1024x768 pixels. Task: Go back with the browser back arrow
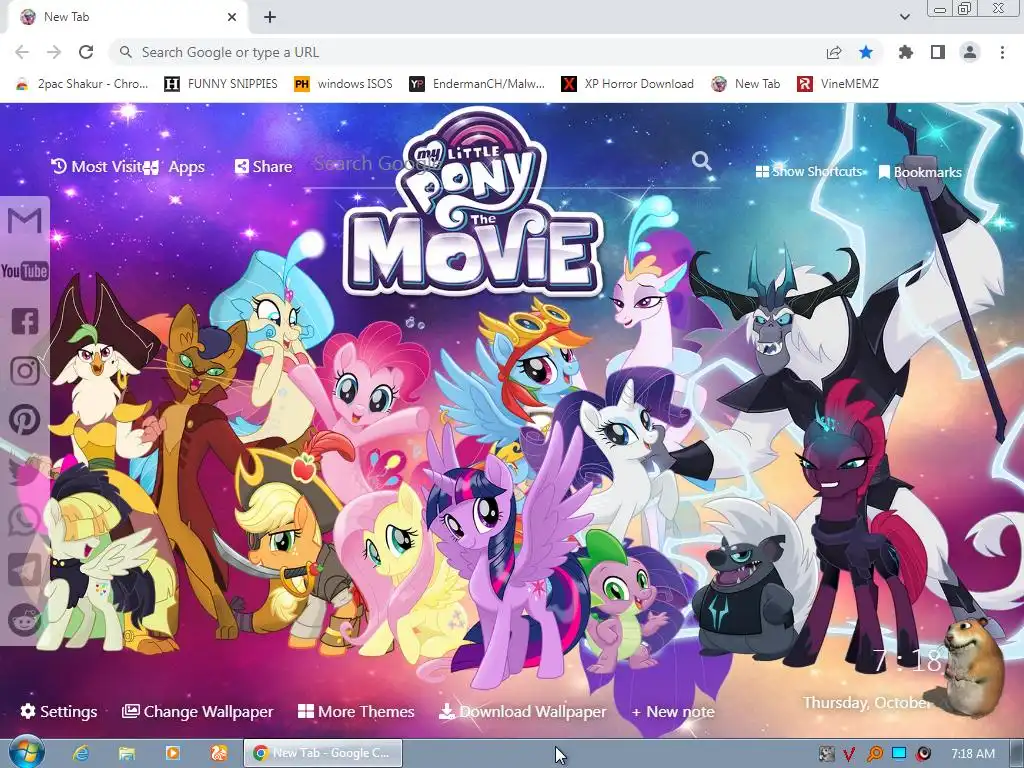[22, 52]
